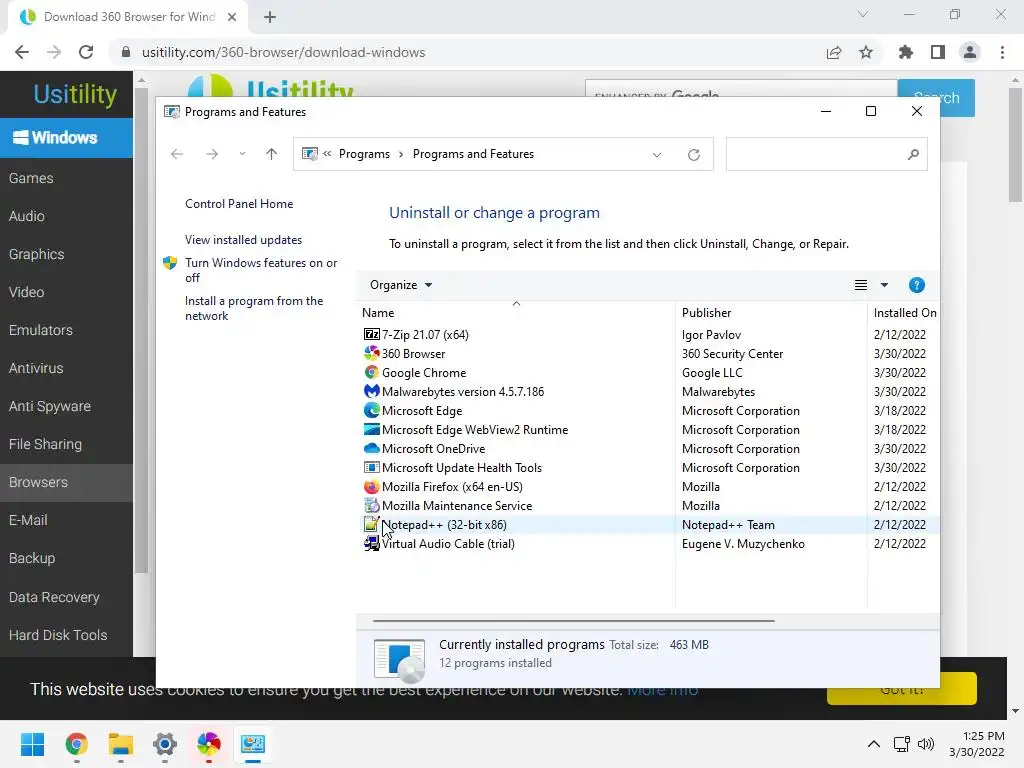Viewport: 1024px width, 768px height.
Task: Click the Malwarebytes program icon
Action: tap(372, 391)
